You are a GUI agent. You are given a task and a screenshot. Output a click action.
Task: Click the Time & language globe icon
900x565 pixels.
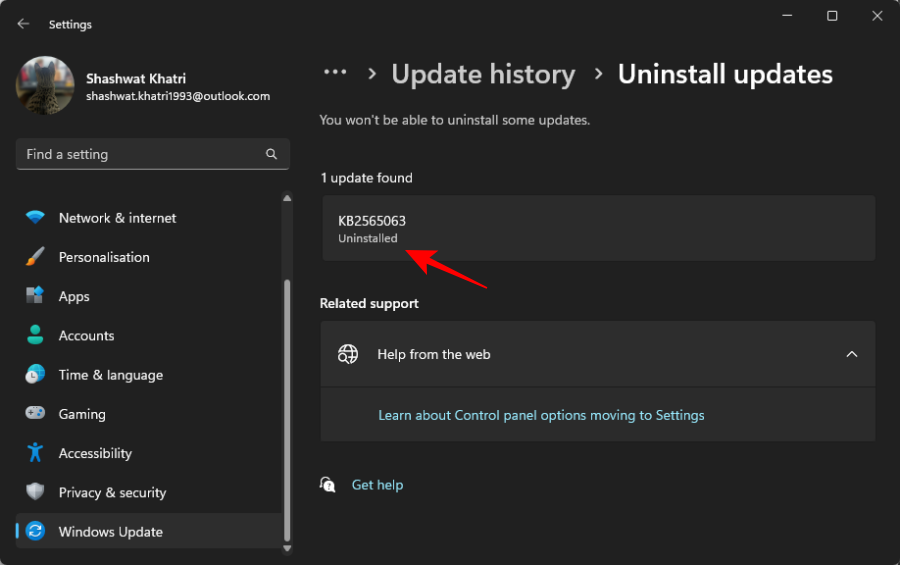[x=35, y=375]
